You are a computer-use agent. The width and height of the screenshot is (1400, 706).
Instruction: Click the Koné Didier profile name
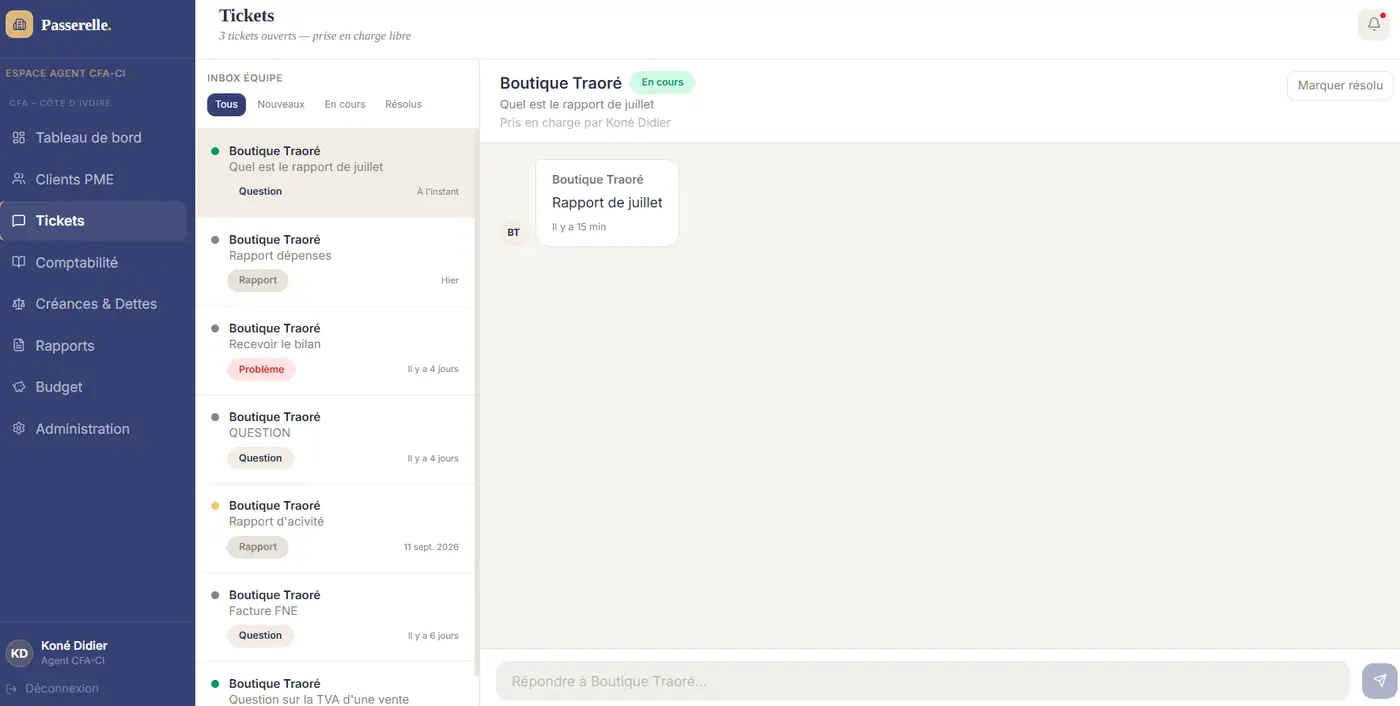point(74,646)
